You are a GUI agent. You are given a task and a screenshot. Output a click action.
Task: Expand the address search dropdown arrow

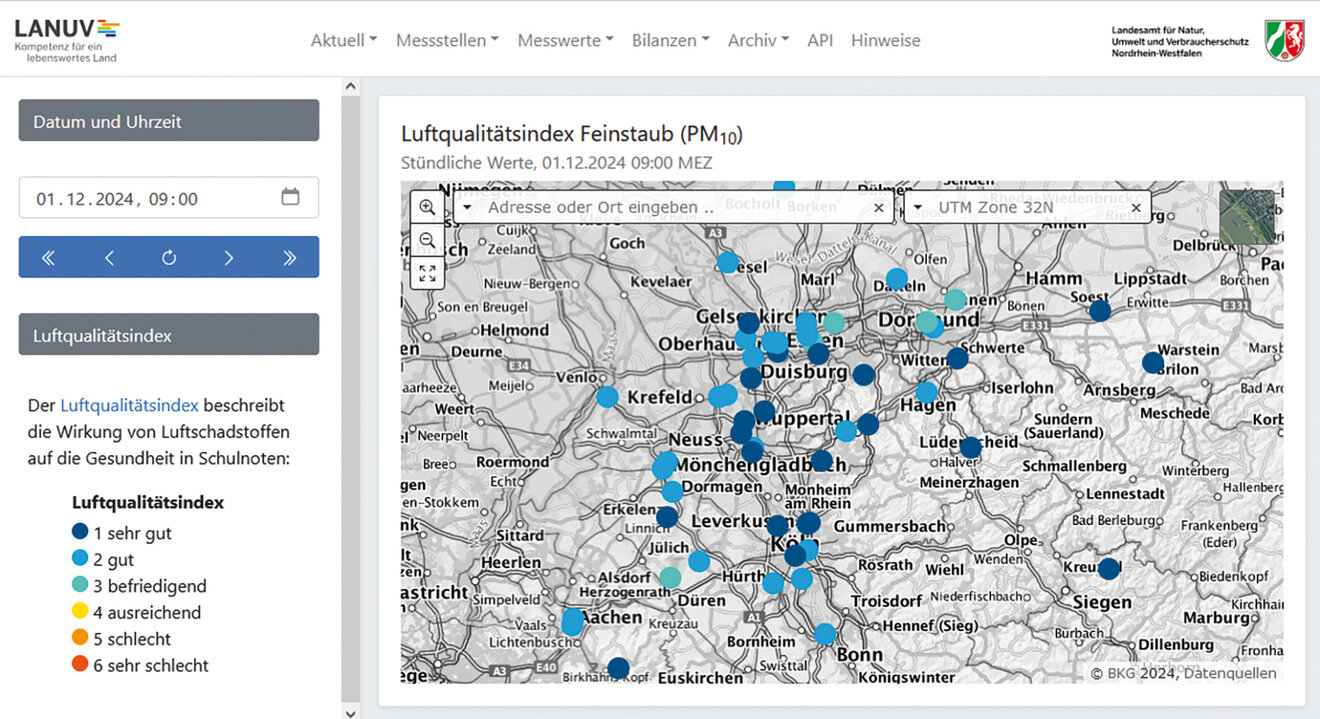(x=467, y=208)
